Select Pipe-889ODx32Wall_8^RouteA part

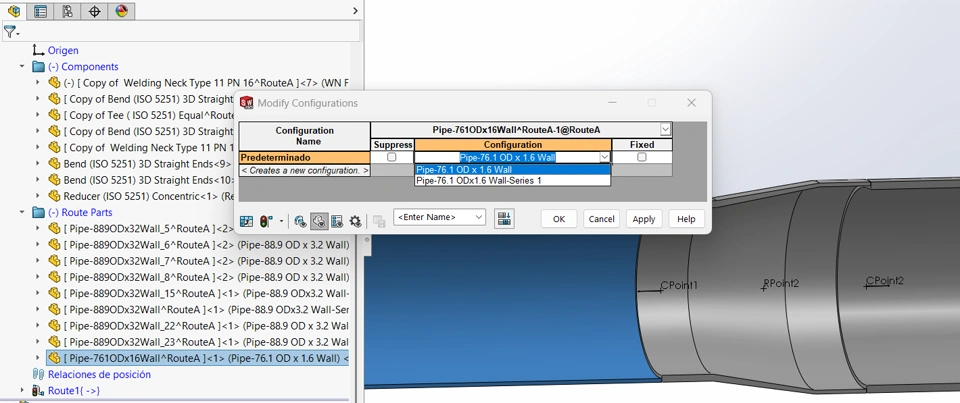pyautogui.click(x=206, y=277)
